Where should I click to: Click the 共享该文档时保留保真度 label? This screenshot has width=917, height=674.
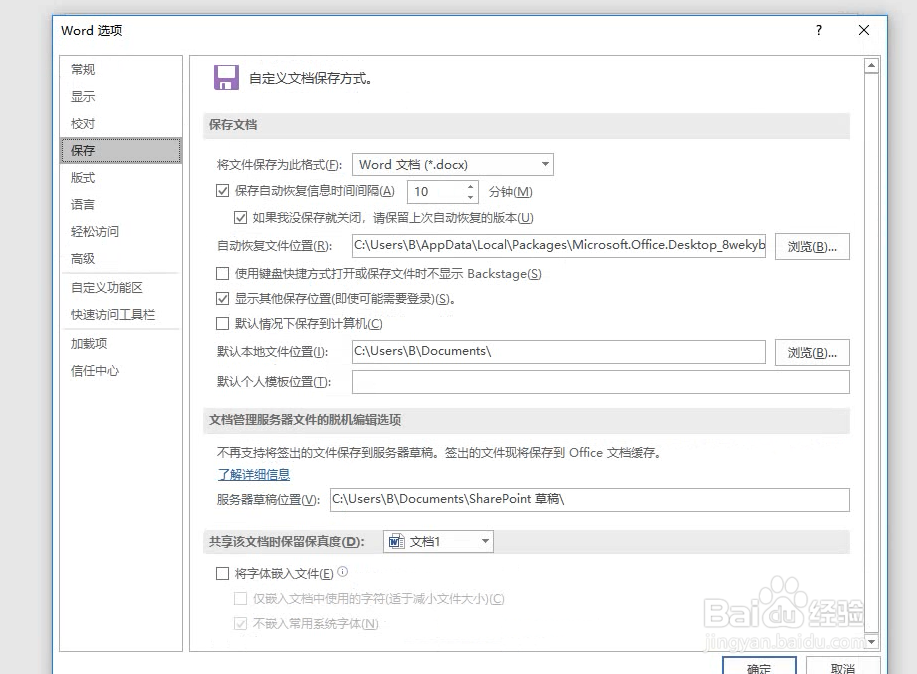point(287,542)
